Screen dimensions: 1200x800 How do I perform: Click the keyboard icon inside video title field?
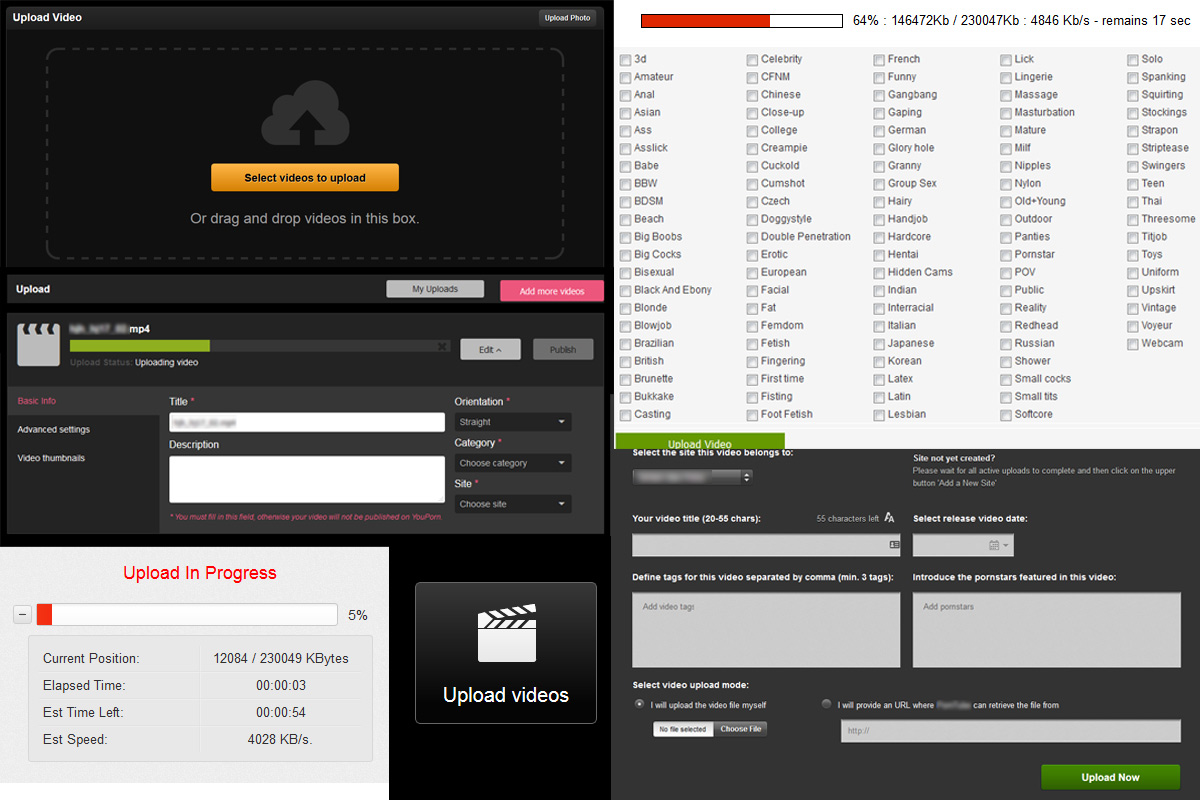pyautogui.click(x=893, y=545)
